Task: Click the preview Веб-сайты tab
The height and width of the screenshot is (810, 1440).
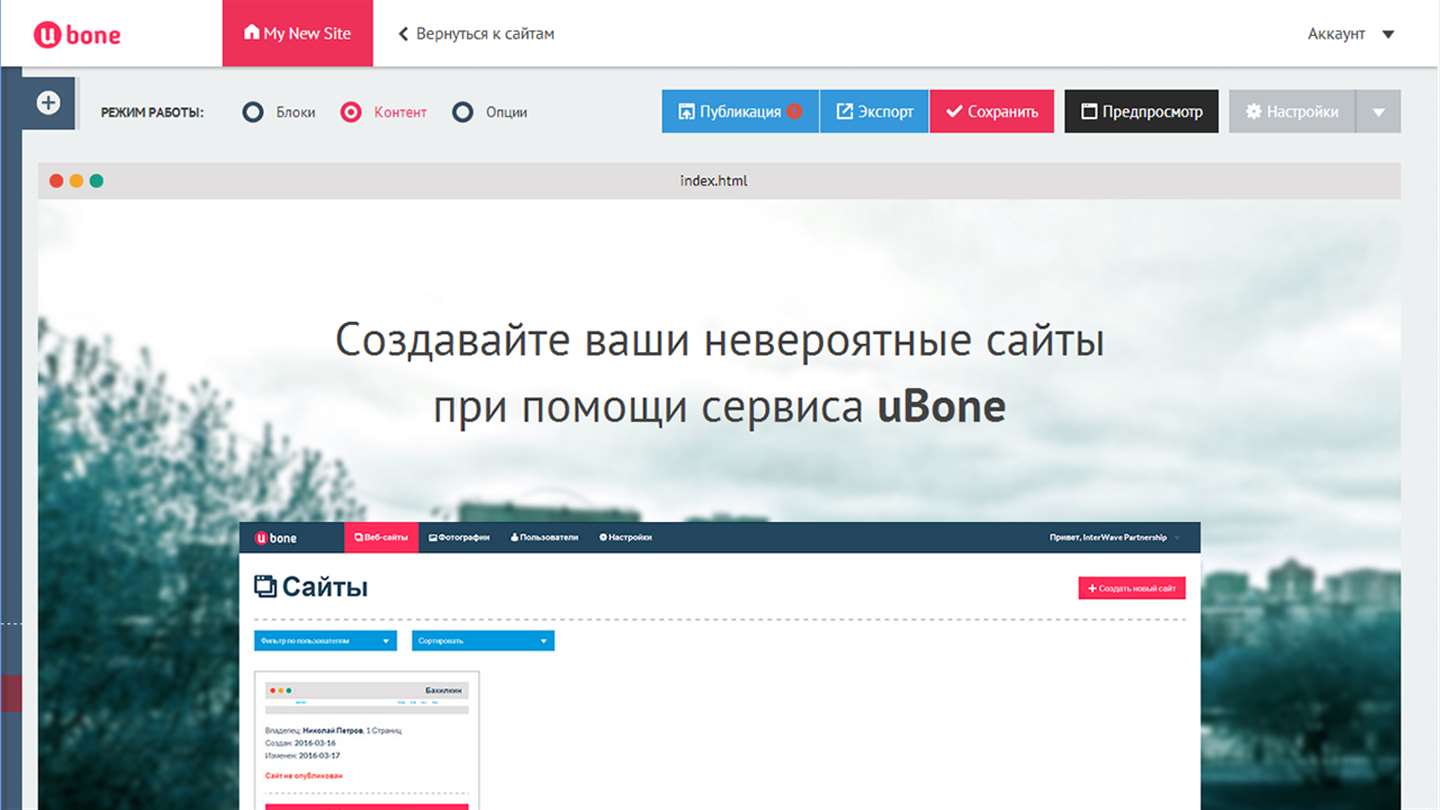Action: click(x=380, y=537)
